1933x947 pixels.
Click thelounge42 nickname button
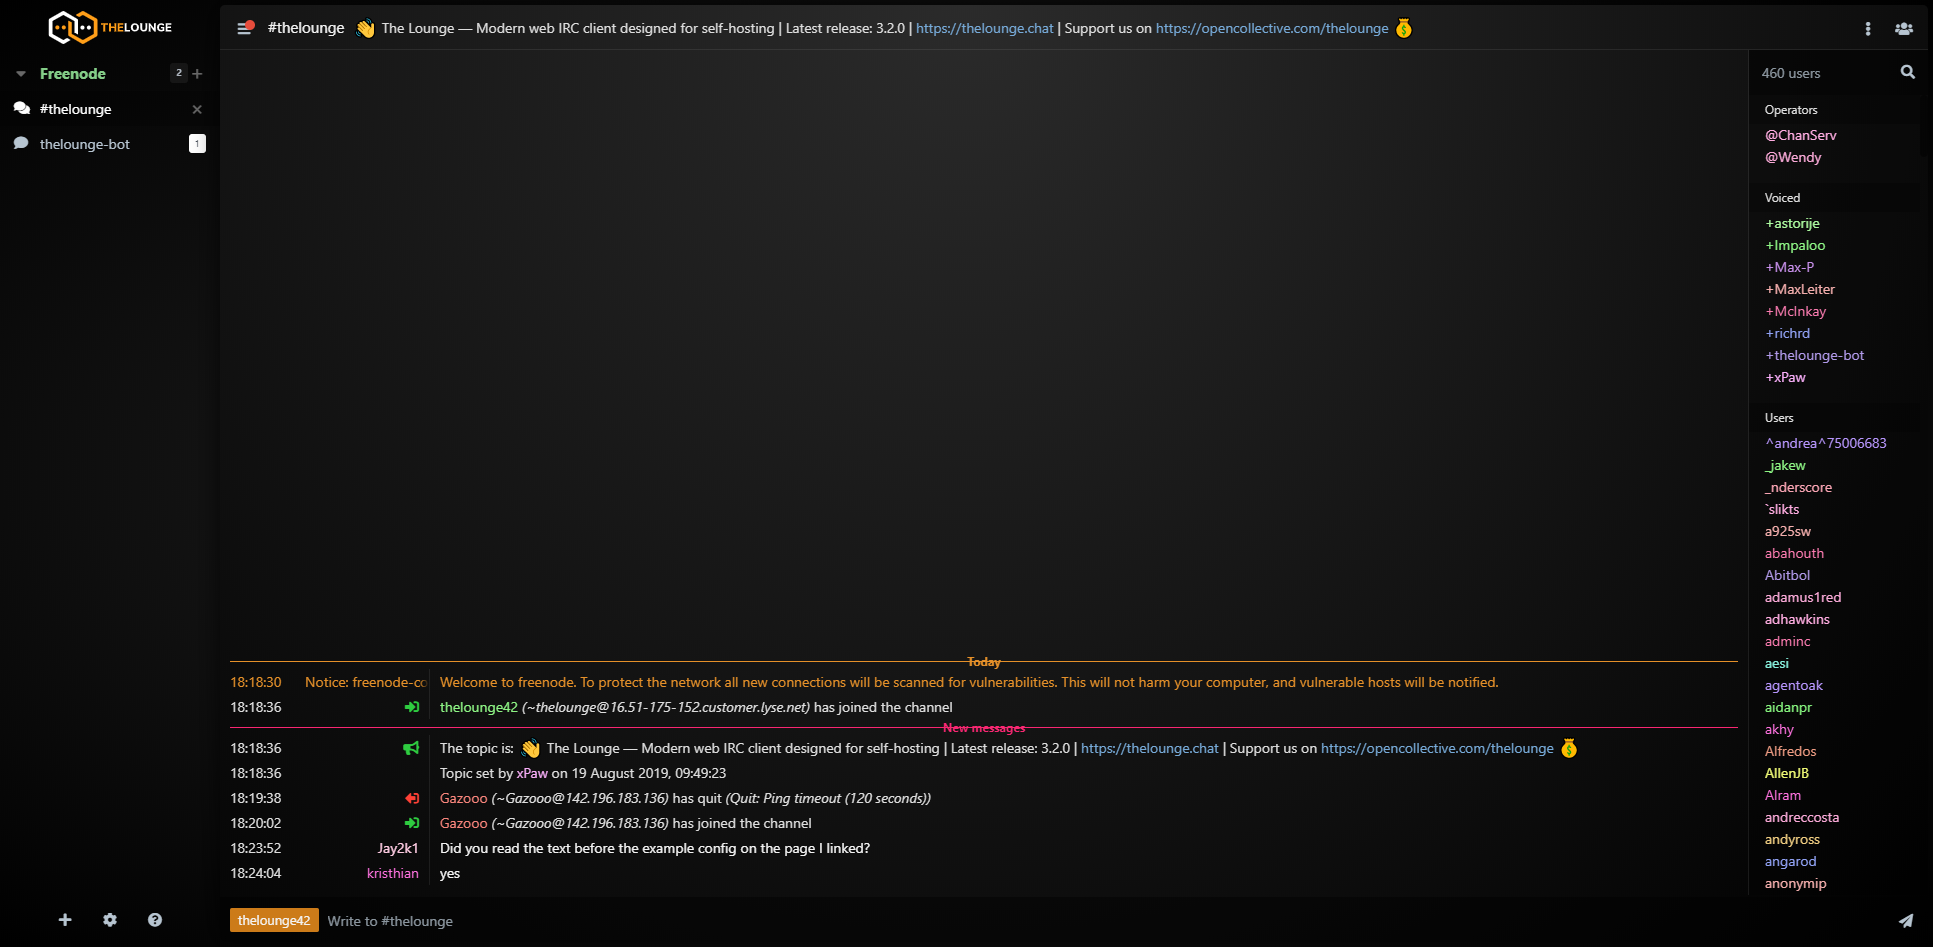(274, 921)
